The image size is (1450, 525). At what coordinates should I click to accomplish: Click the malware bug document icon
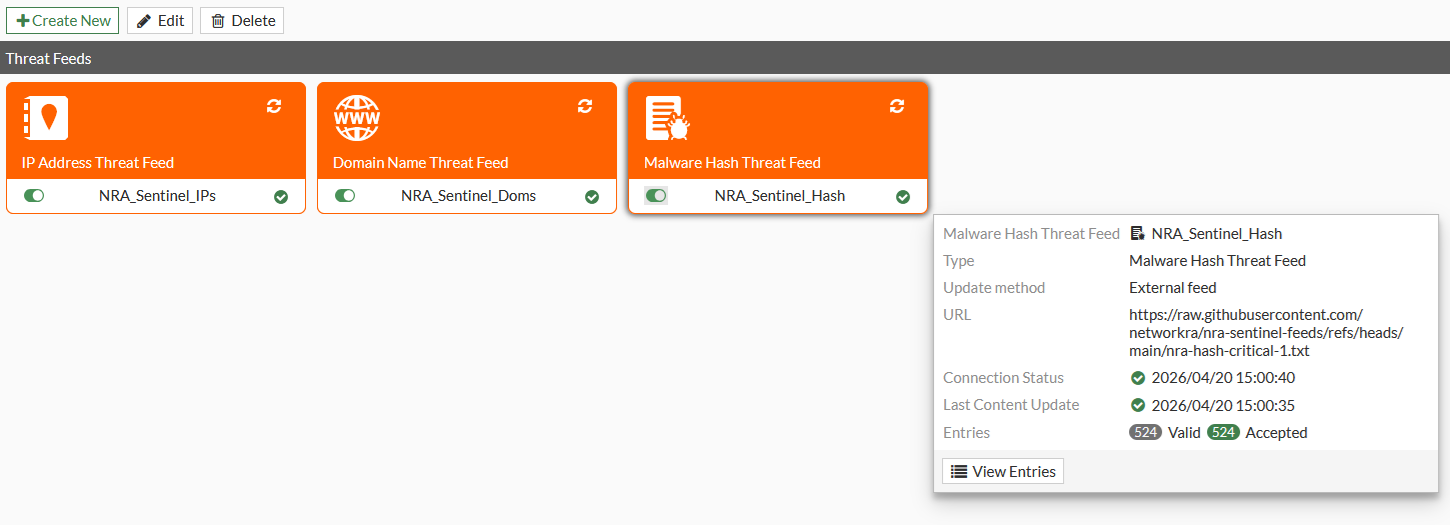667,119
